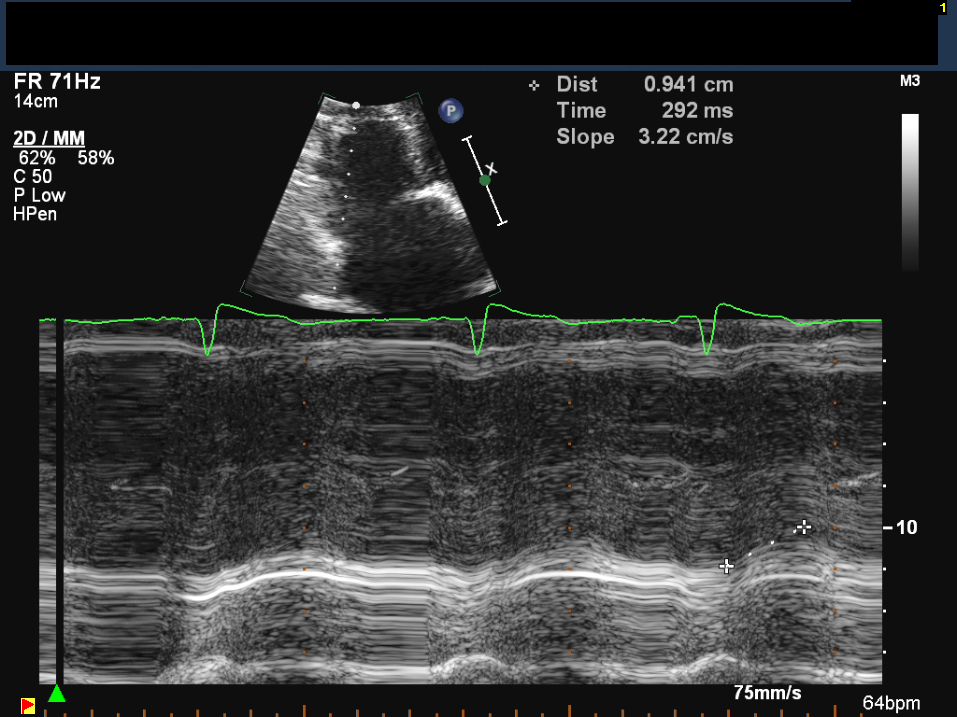Click the yellow number 1 indicator

[942, 8]
